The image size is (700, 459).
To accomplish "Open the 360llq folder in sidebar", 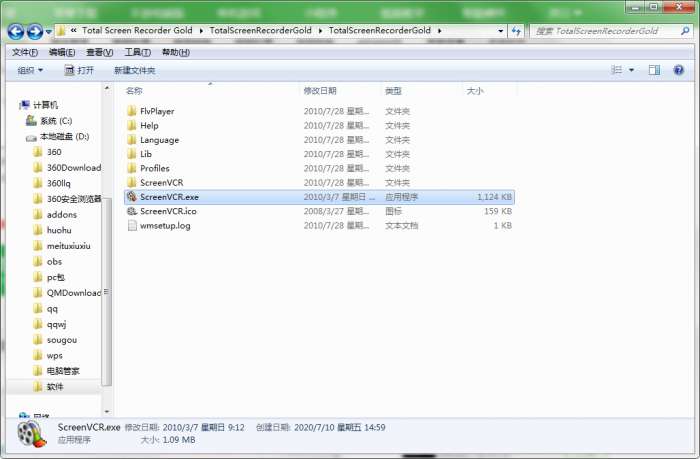I will coord(58,183).
